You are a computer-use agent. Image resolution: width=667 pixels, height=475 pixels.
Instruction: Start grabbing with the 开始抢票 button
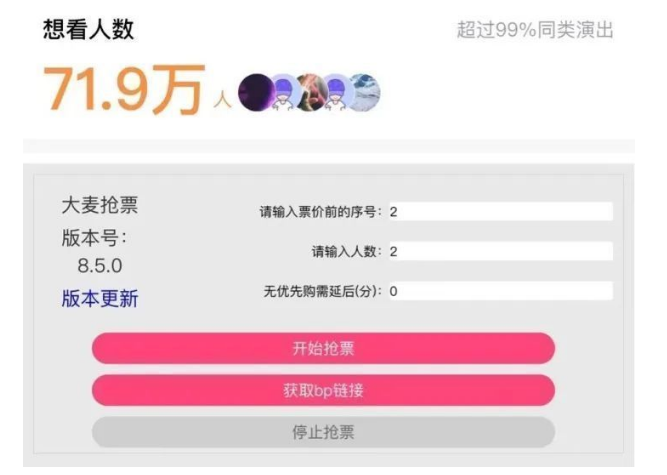click(x=323, y=348)
